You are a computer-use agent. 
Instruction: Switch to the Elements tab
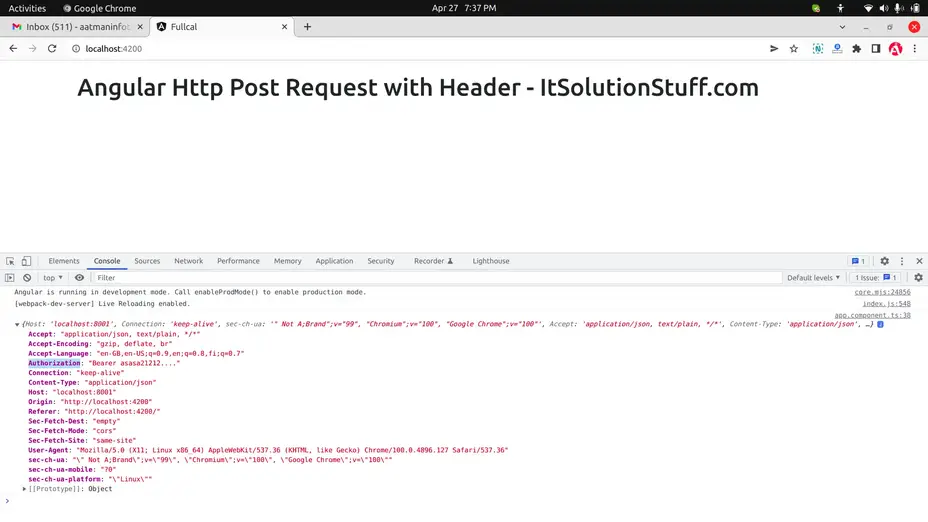coord(64,261)
